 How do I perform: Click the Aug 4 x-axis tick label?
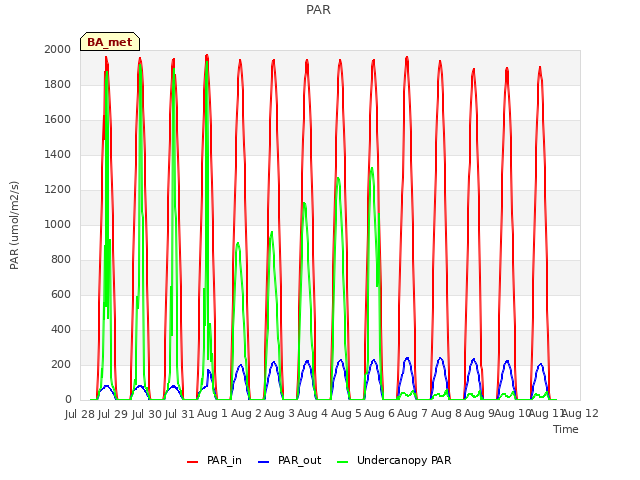click(313, 414)
